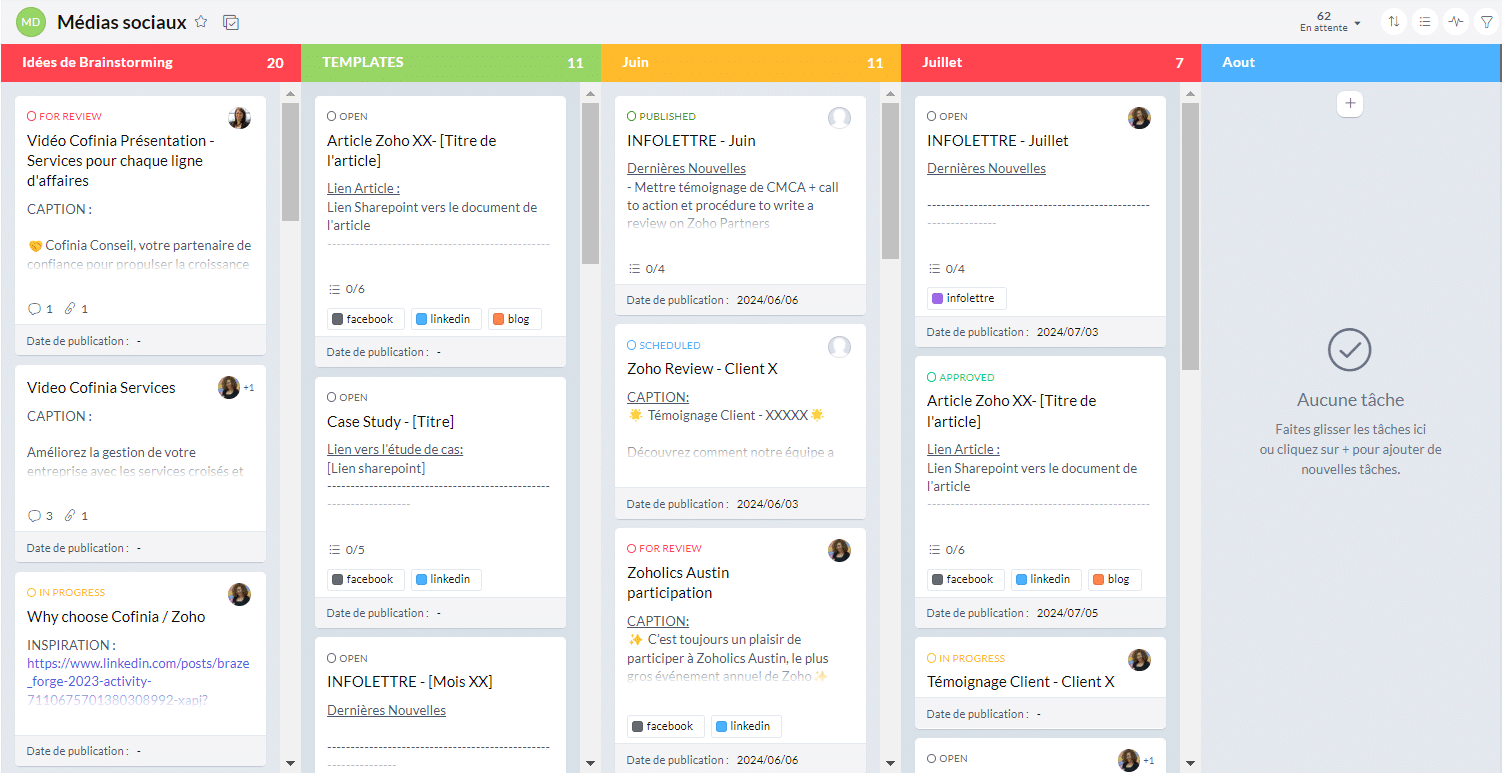1502x773 pixels.
Task: Change OPEN status on Case Study card
Action: coord(347,397)
